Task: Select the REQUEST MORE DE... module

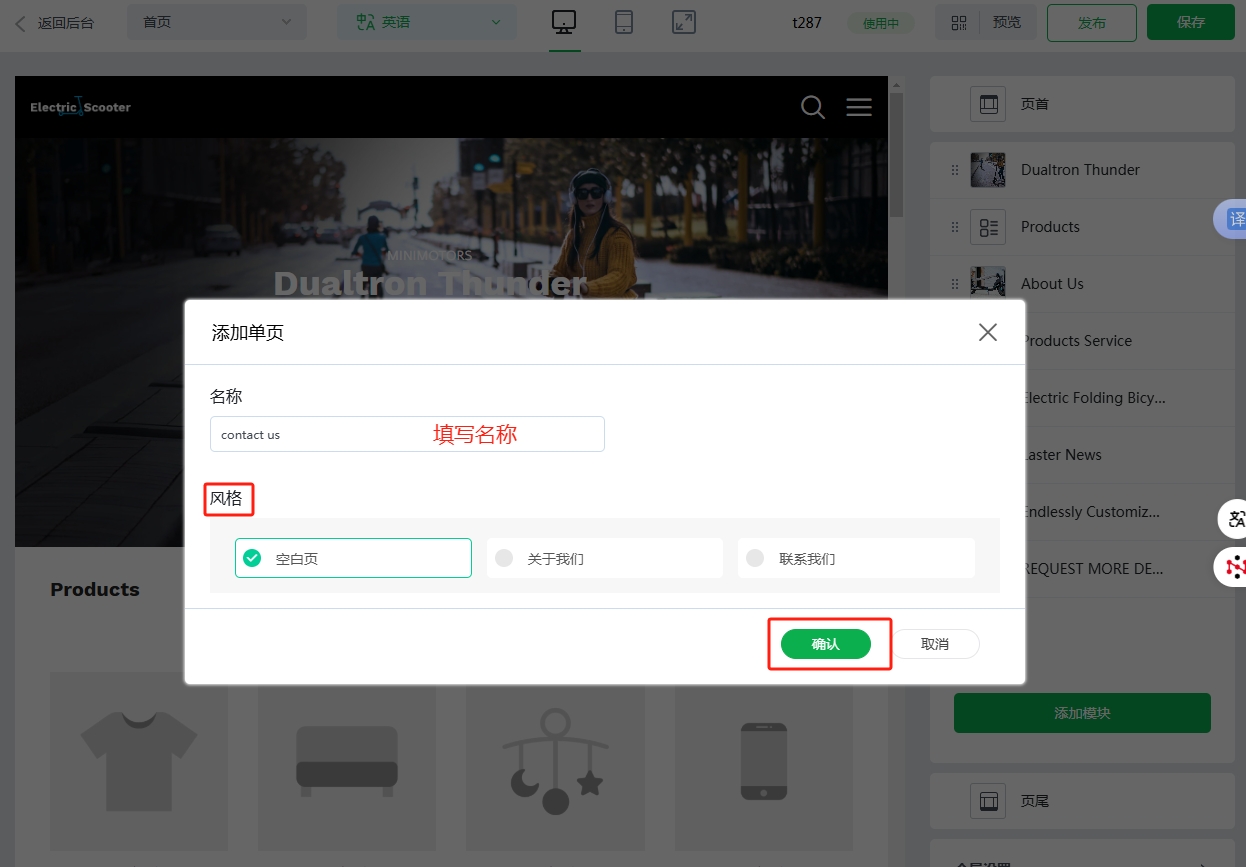Action: pyautogui.click(x=1130, y=569)
